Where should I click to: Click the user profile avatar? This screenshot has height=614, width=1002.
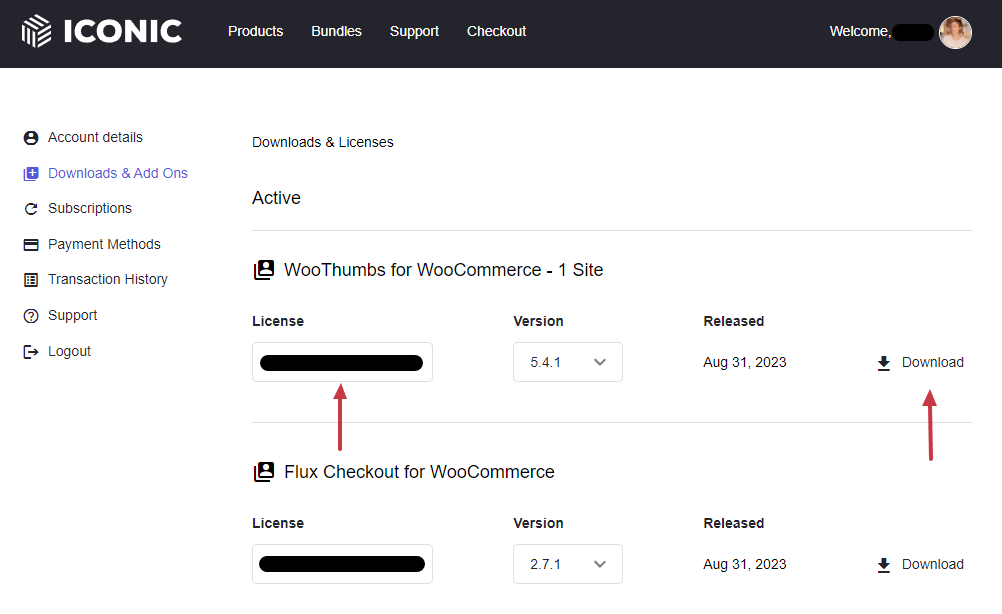[x=955, y=32]
